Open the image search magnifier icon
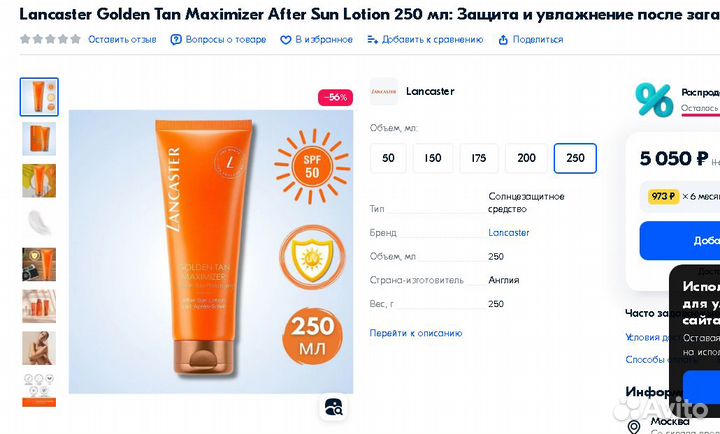 tap(333, 407)
